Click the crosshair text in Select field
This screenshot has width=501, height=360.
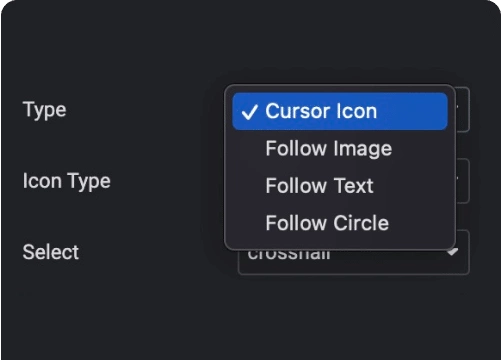point(289,255)
